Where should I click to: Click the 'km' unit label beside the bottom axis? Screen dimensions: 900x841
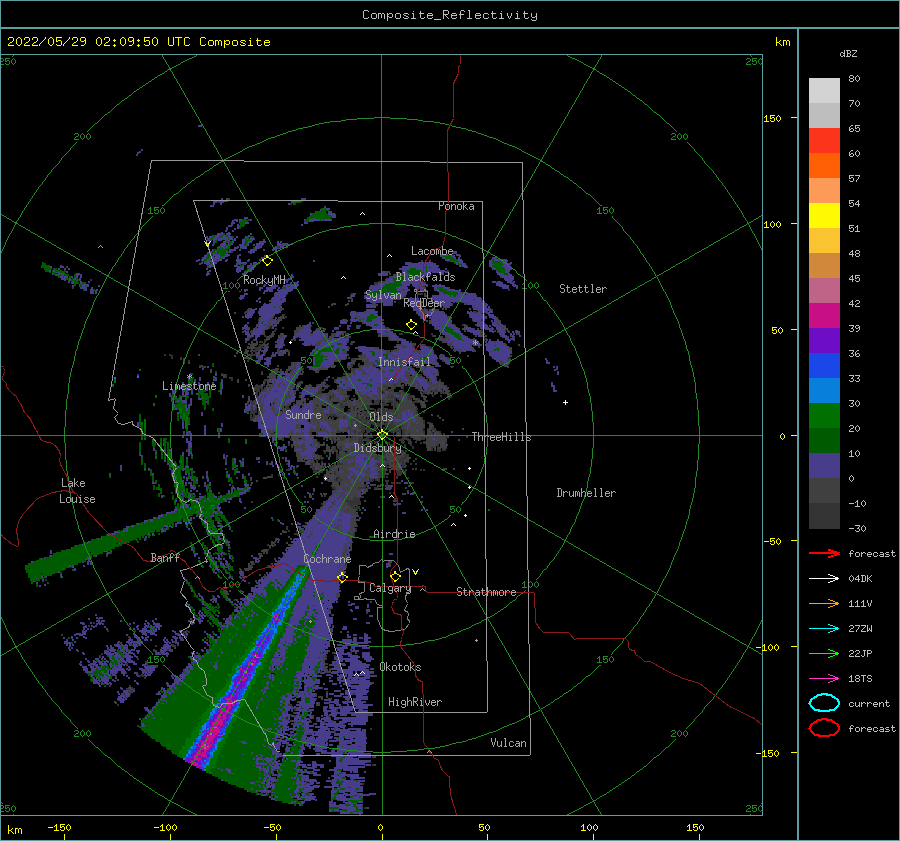[x=14, y=830]
